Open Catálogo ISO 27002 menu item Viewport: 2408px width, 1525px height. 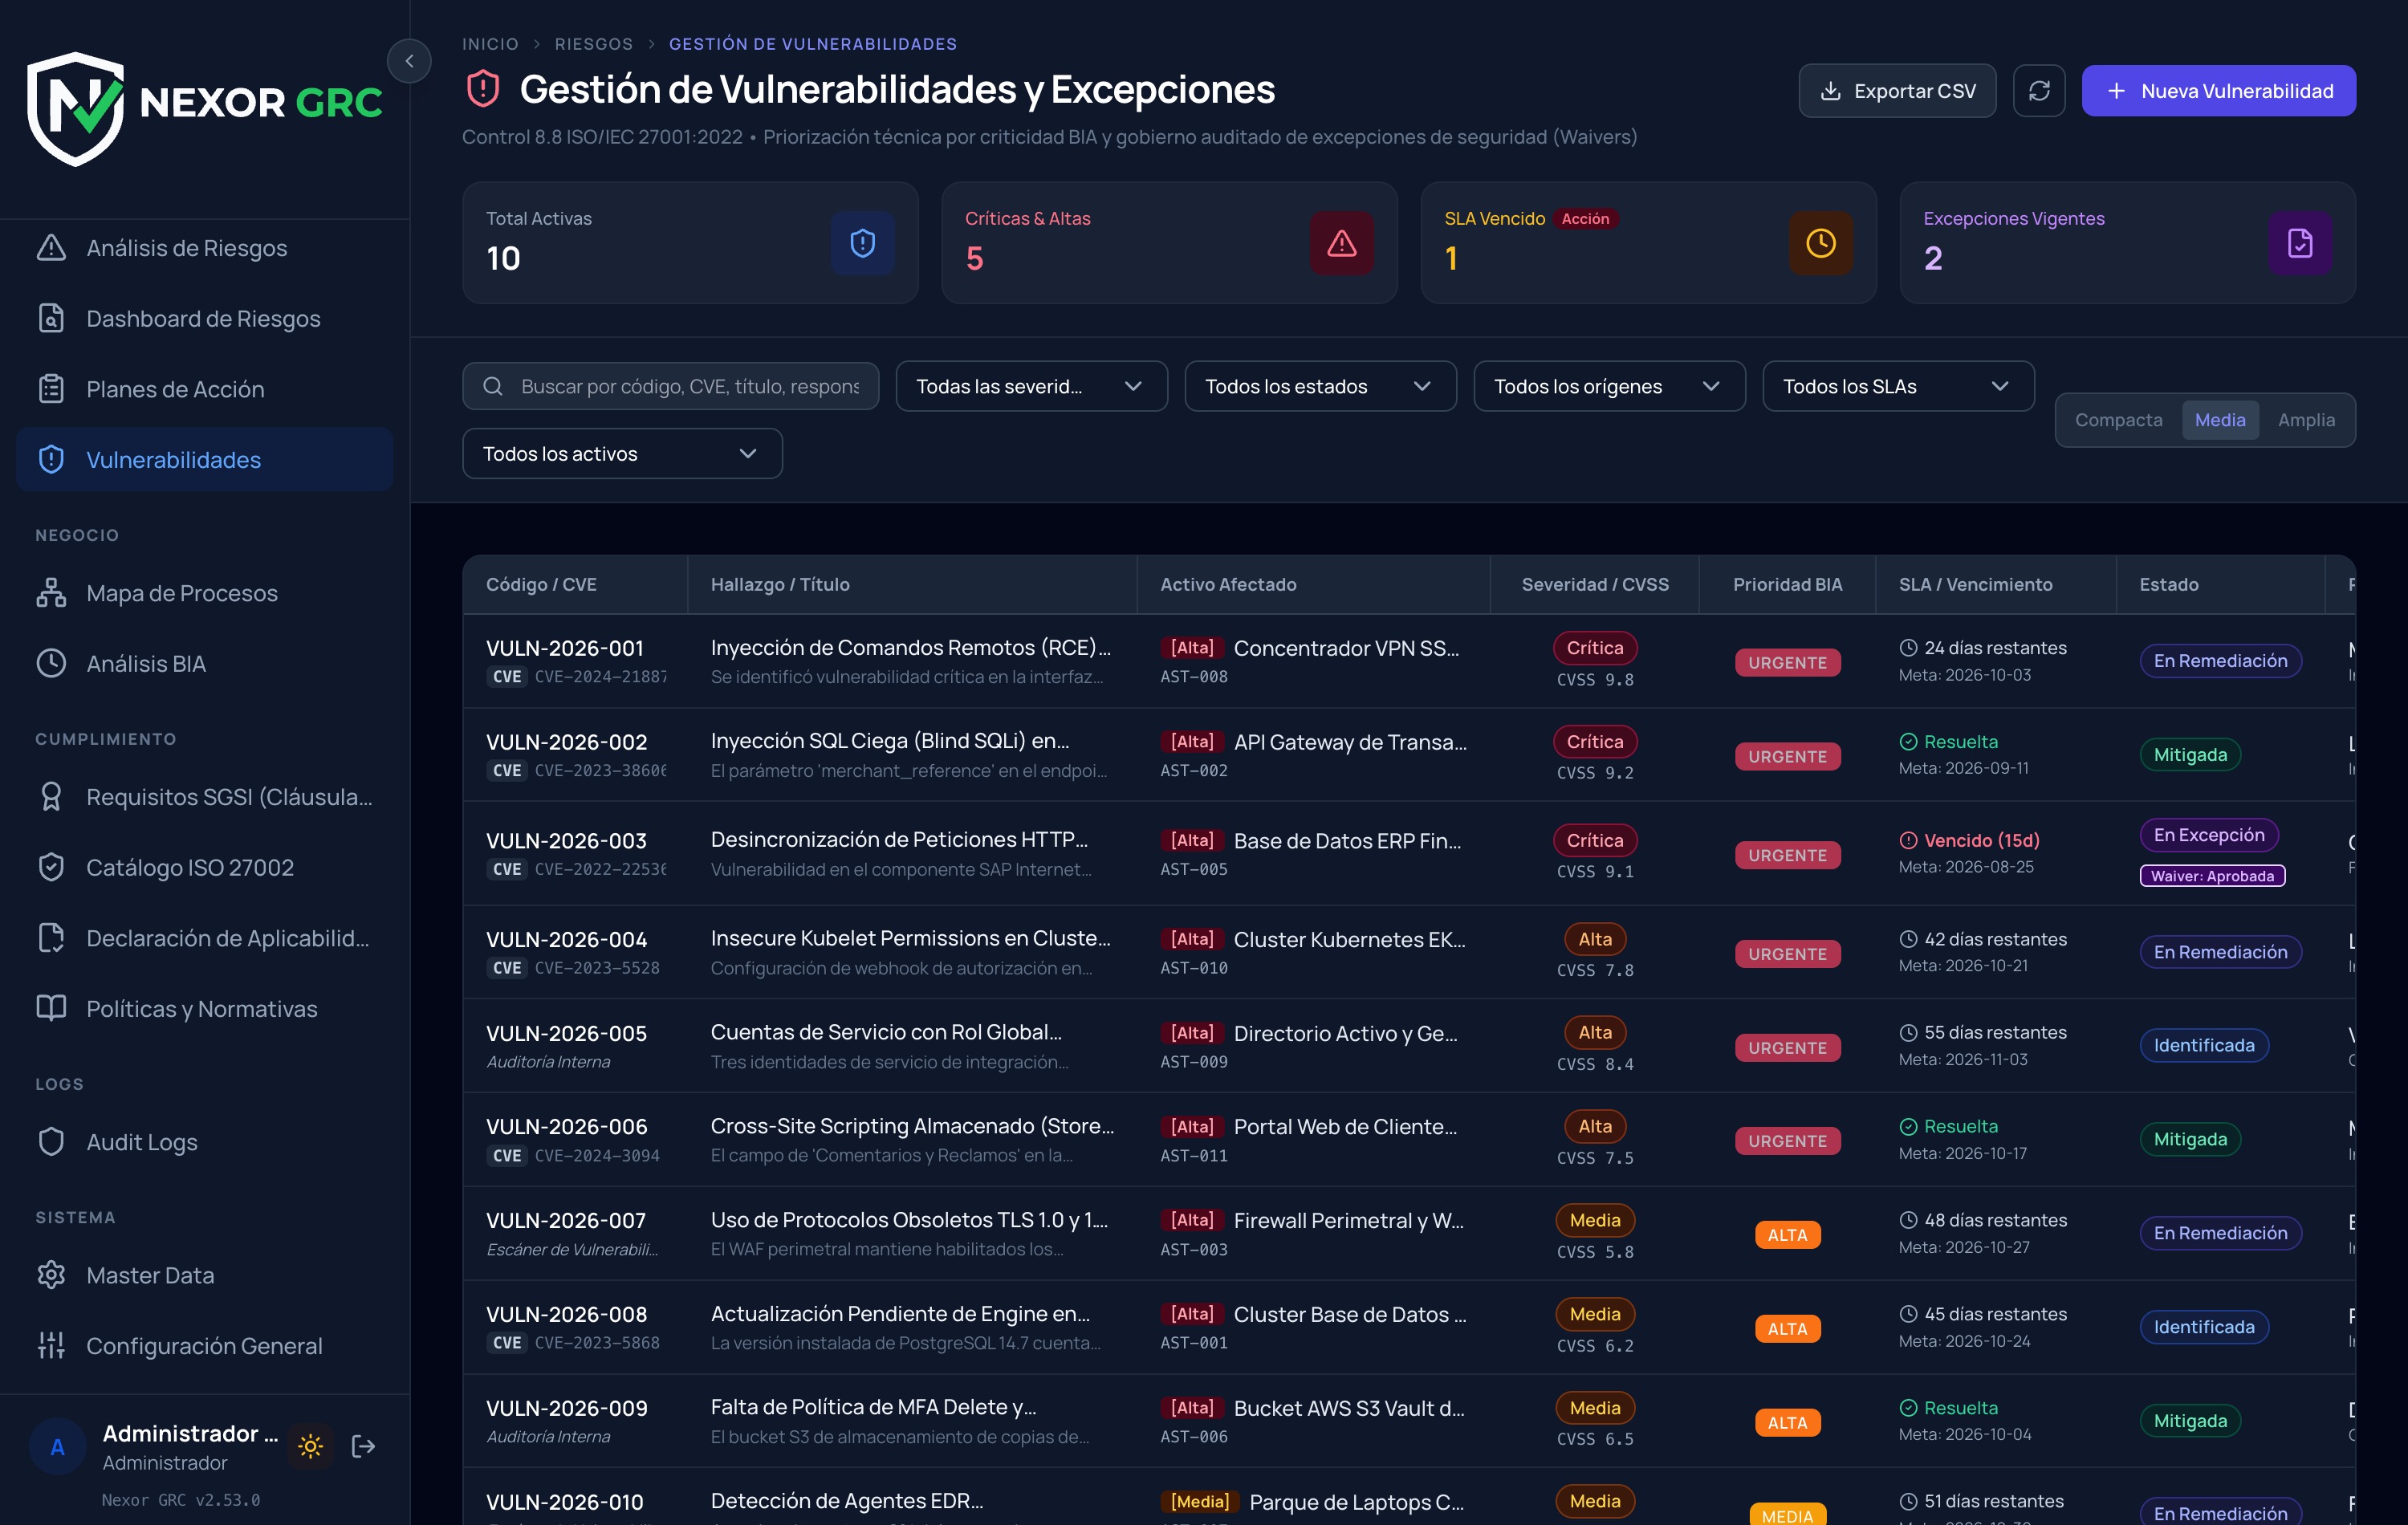[204, 867]
